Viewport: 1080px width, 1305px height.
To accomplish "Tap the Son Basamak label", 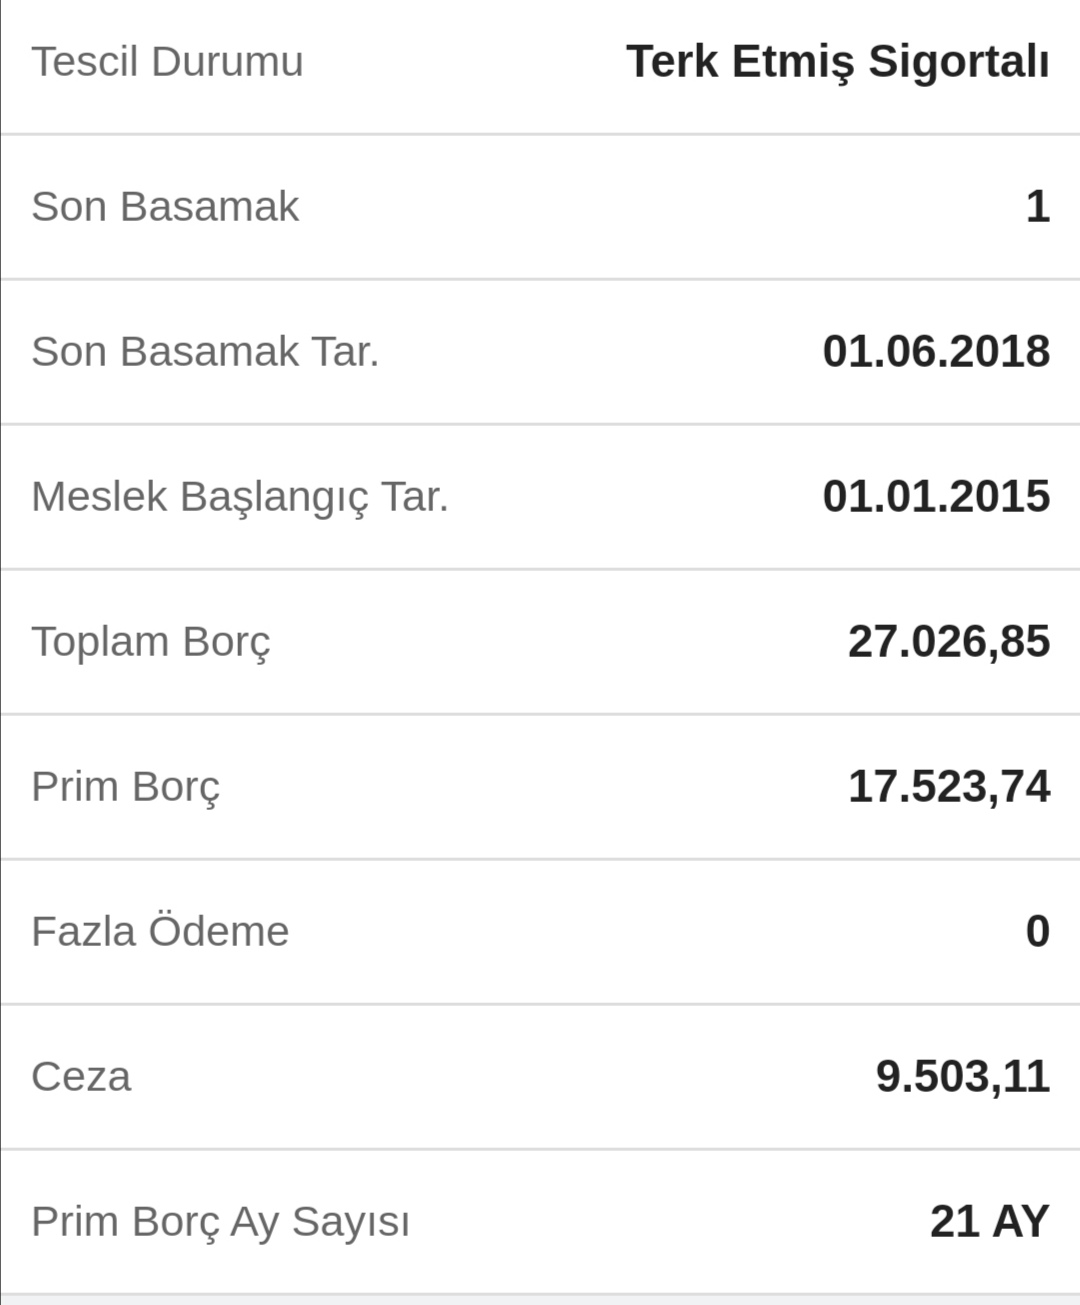I will tap(165, 207).
